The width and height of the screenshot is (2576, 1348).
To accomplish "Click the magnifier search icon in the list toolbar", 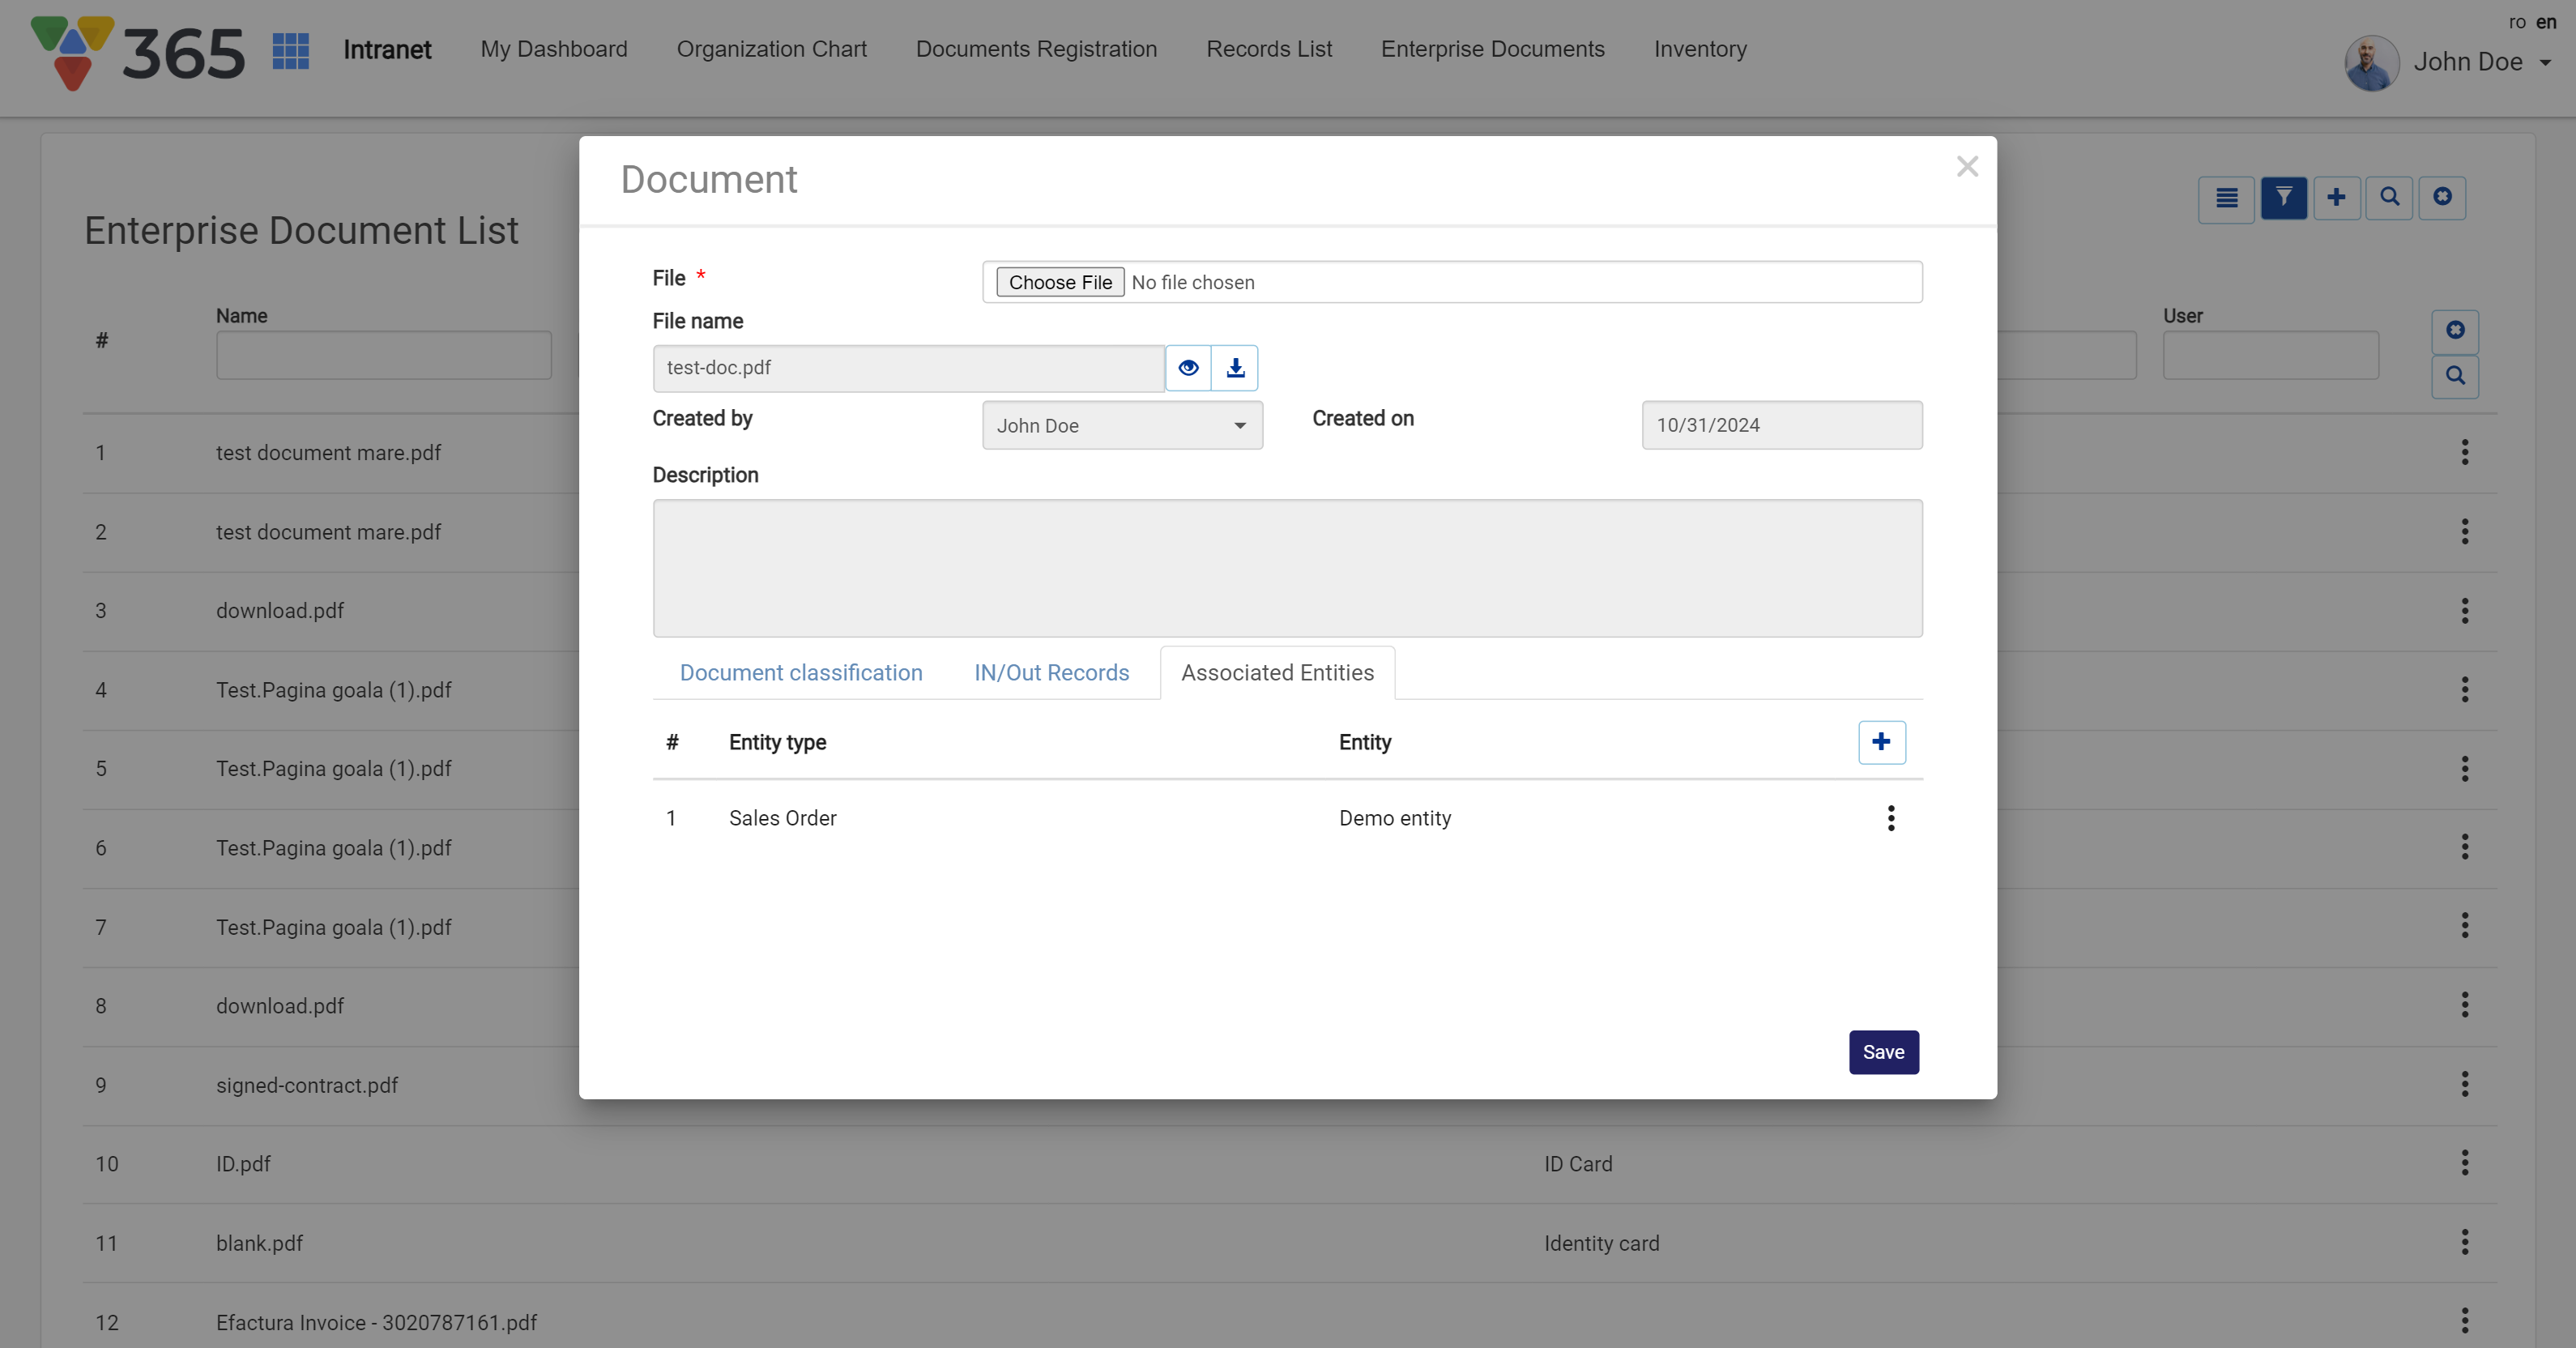I will [2389, 197].
